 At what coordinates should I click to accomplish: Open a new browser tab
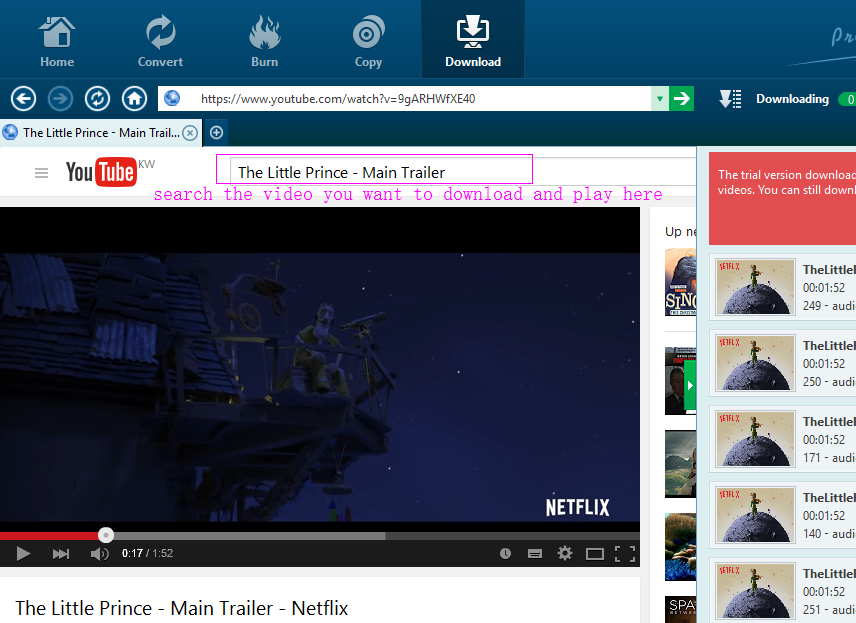[216, 133]
